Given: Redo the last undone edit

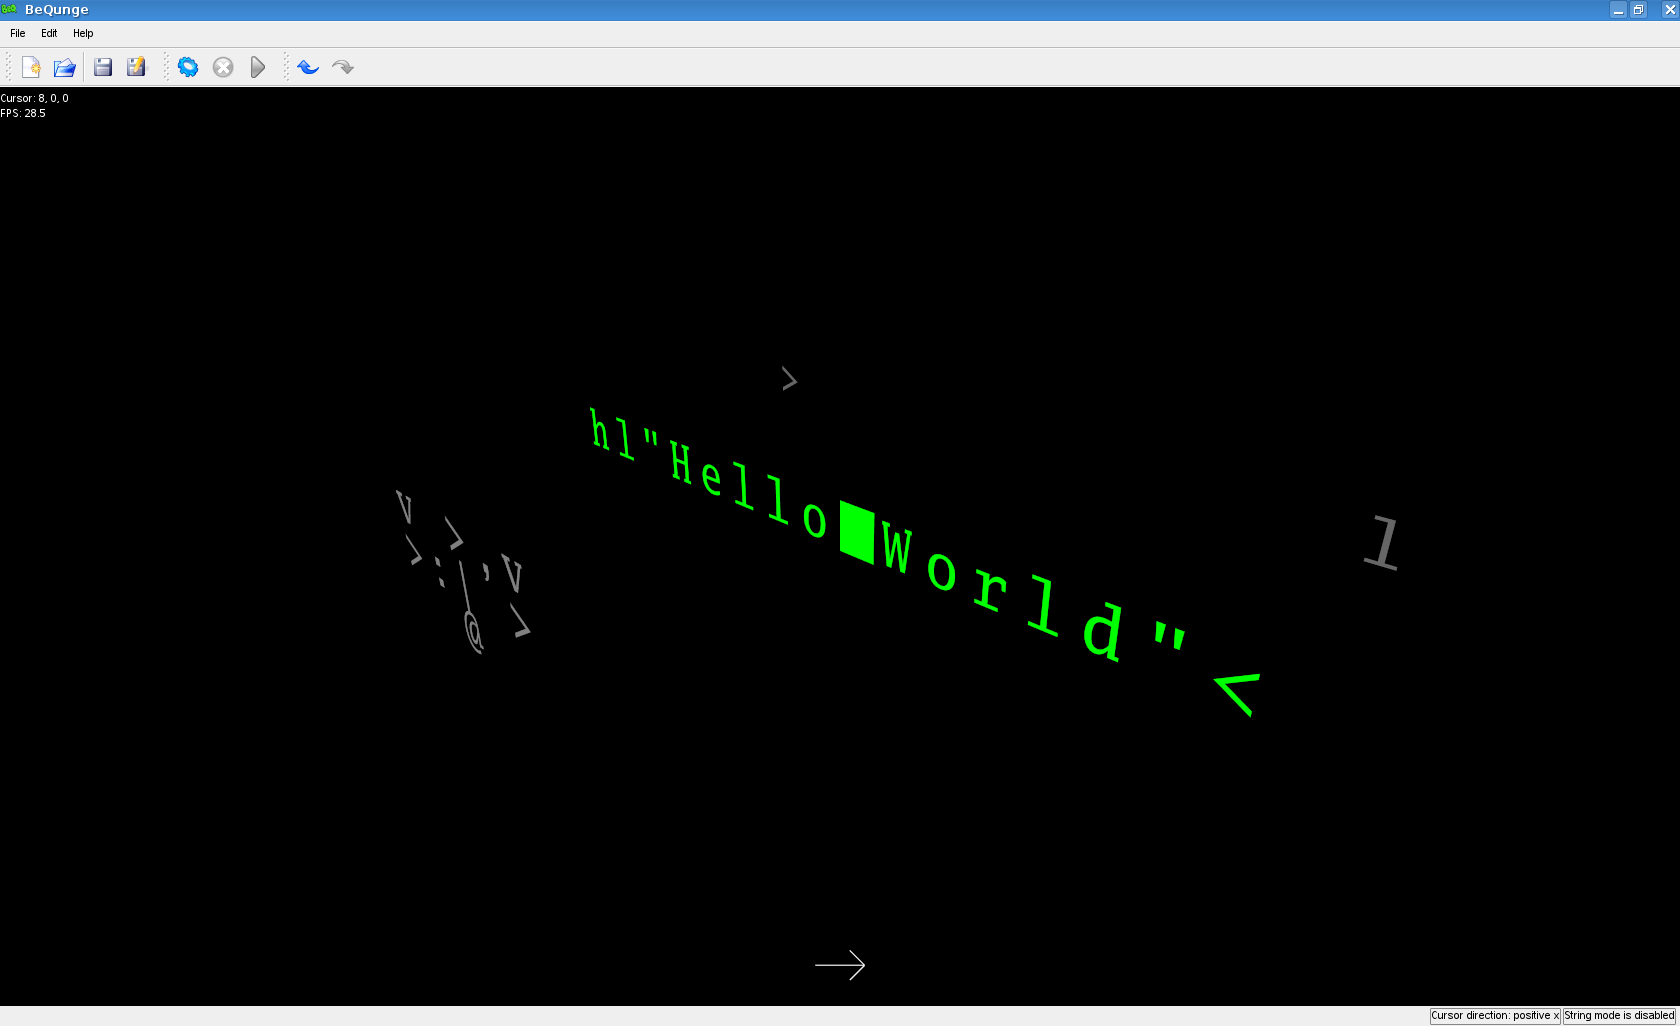Looking at the screenshot, I should (343, 67).
